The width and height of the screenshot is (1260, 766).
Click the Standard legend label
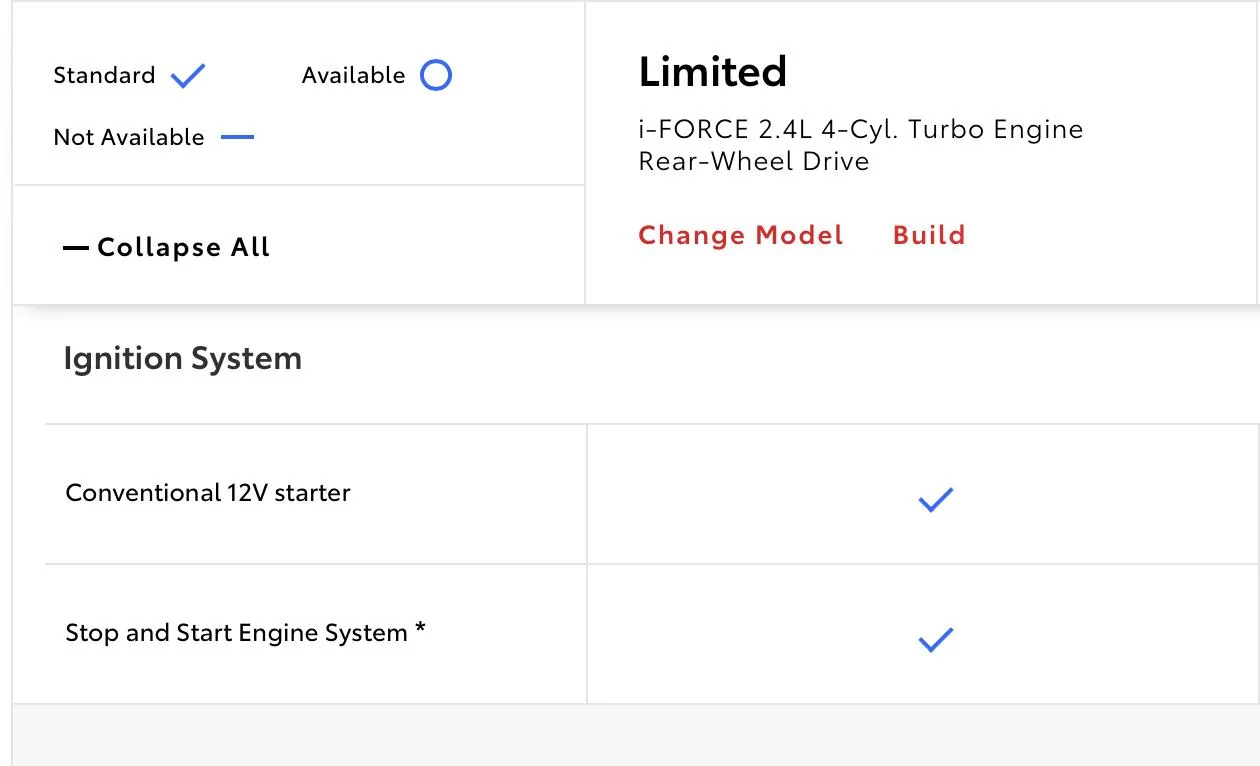104,76
